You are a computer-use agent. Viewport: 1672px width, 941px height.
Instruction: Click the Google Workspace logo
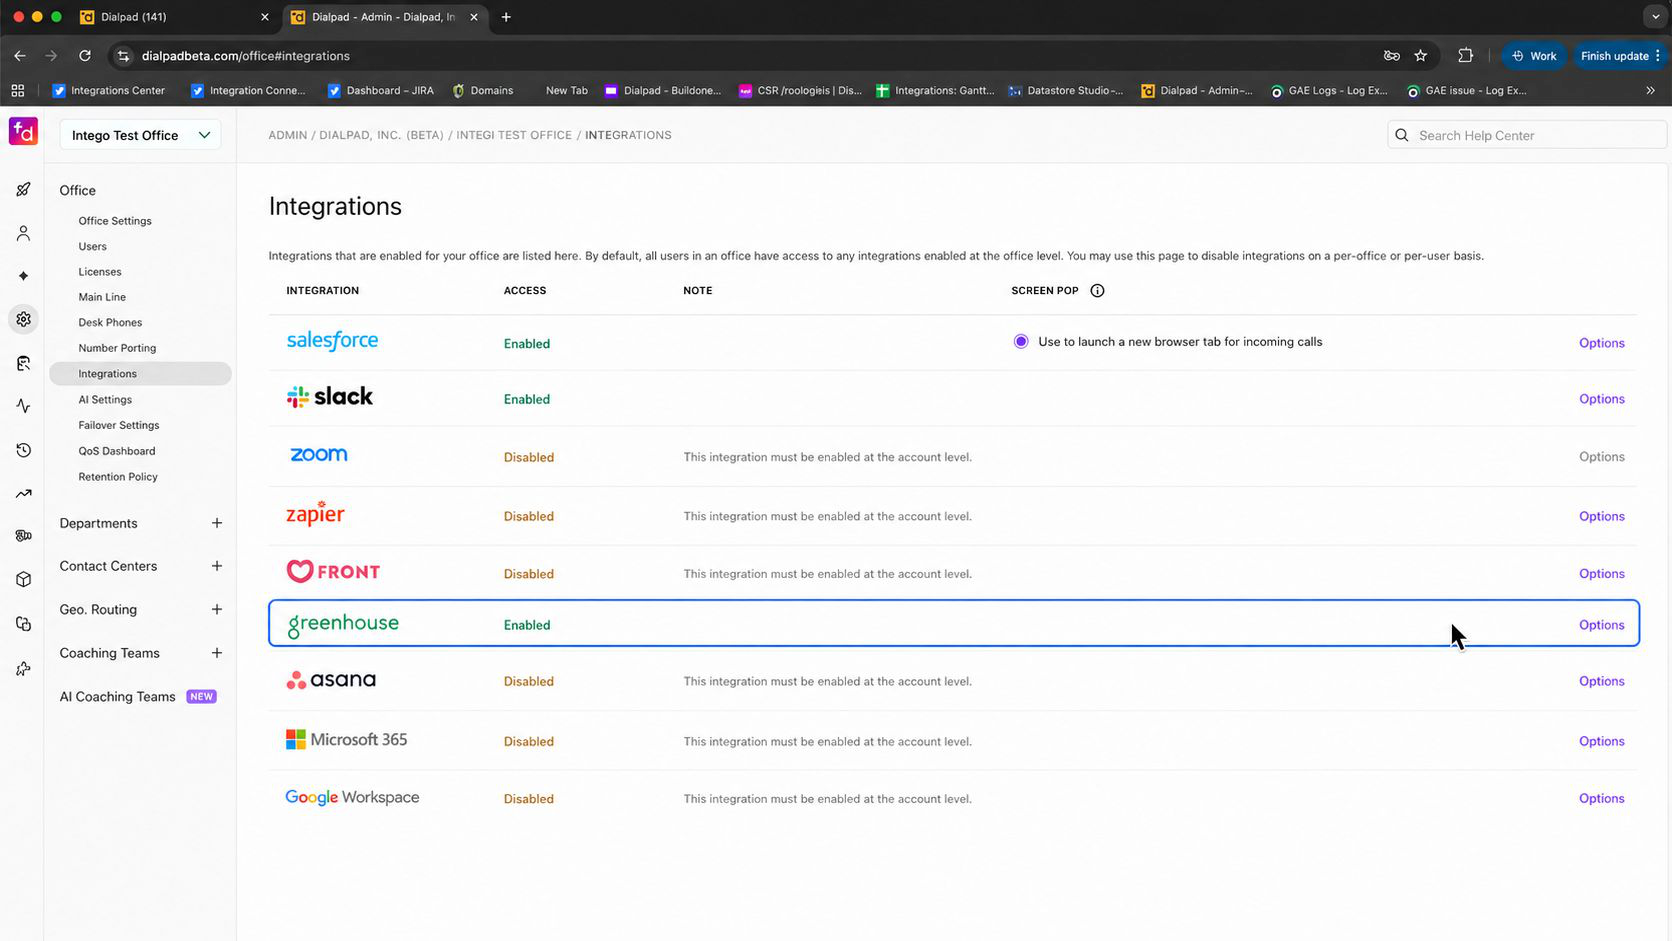point(352,797)
